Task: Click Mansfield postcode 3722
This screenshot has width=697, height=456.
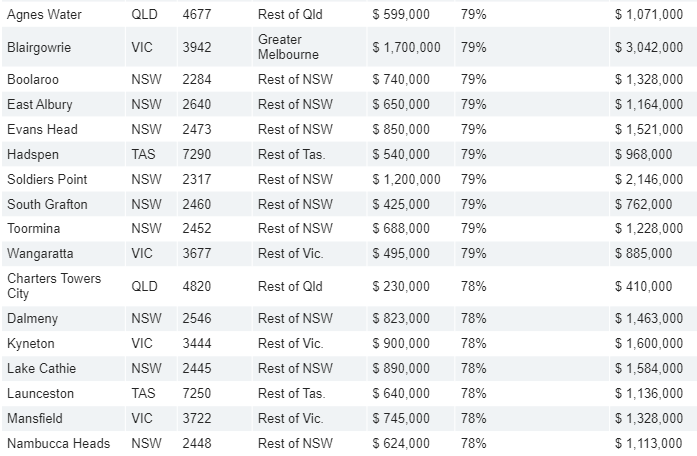Action: point(197,418)
